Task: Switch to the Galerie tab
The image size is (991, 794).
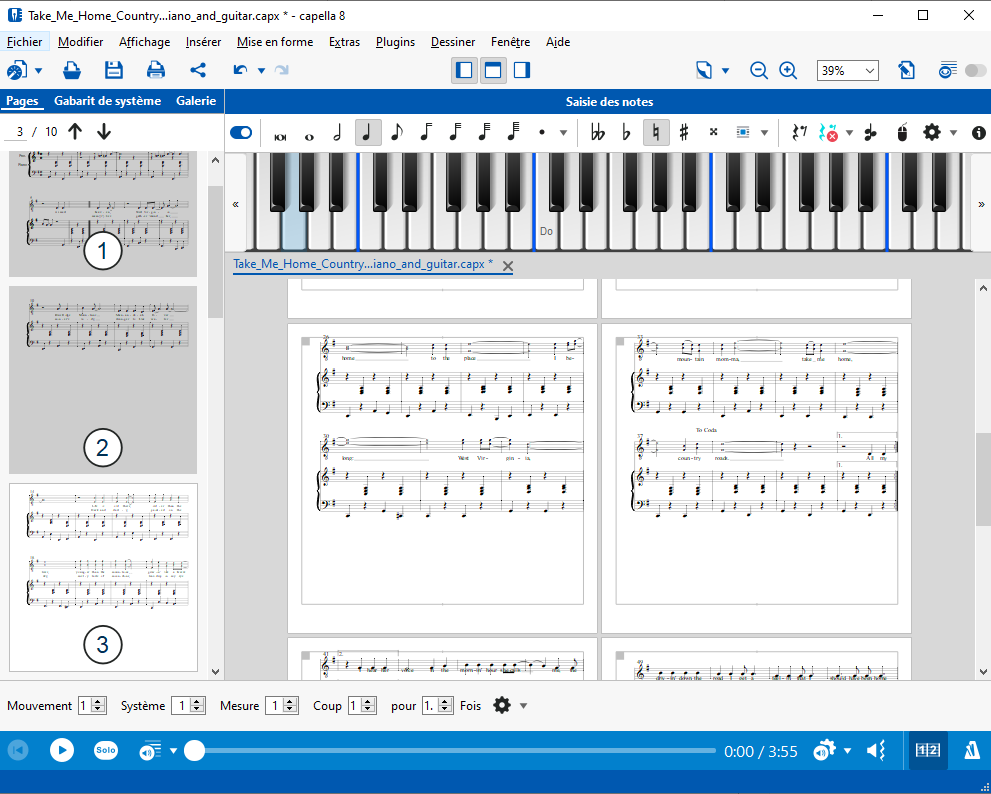Action: pos(196,101)
